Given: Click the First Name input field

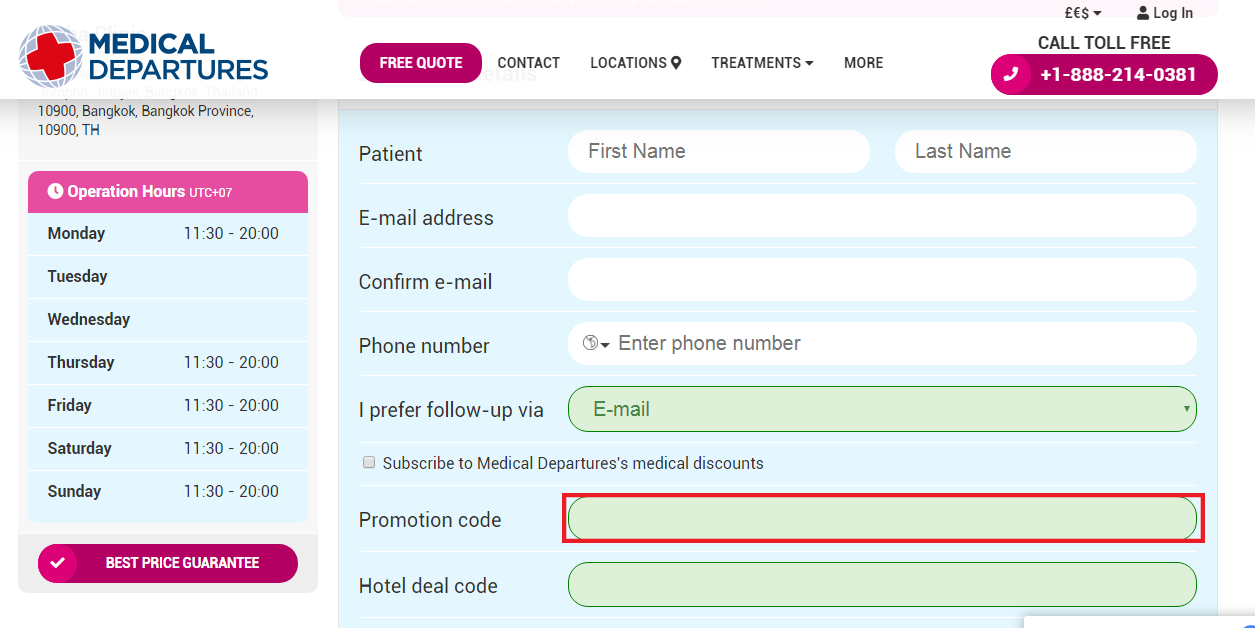Looking at the screenshot, I should click(x=718, y=152).
